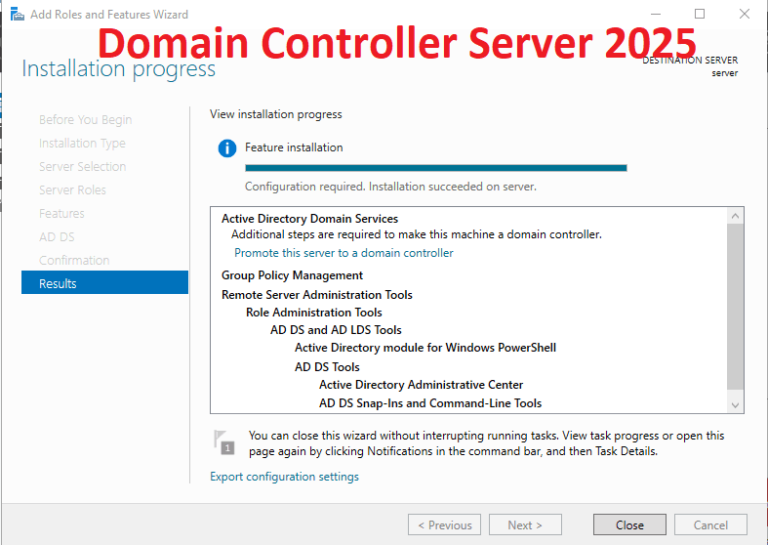The height and width of the screenshot is (545, 768).
Task: Minimize the wizard window
Action: tap(656, 14)
